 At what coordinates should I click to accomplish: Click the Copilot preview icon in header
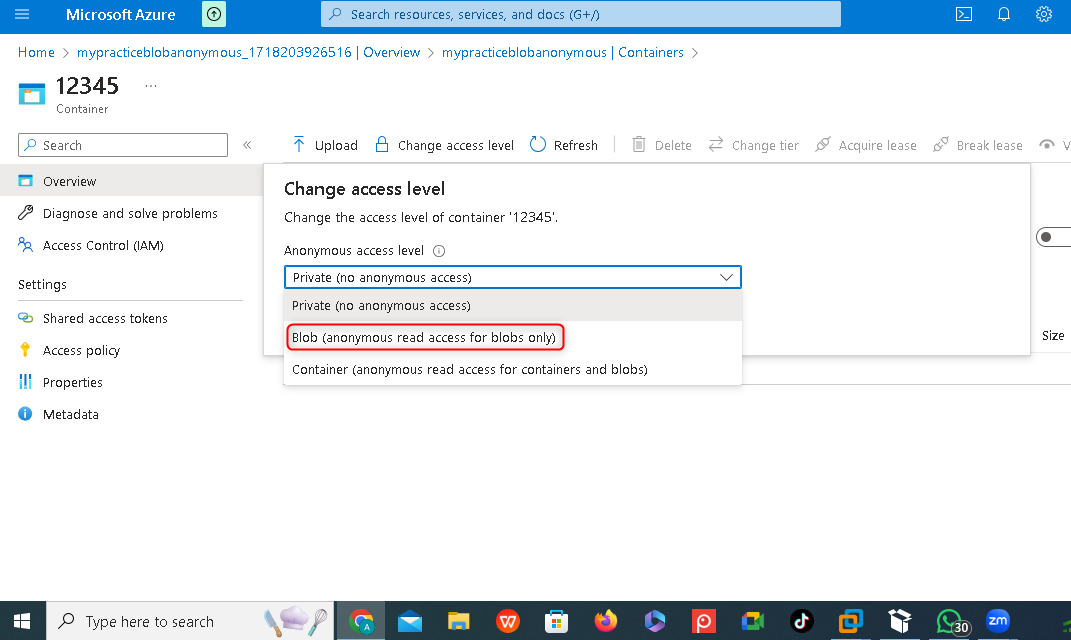coord(214,14)
